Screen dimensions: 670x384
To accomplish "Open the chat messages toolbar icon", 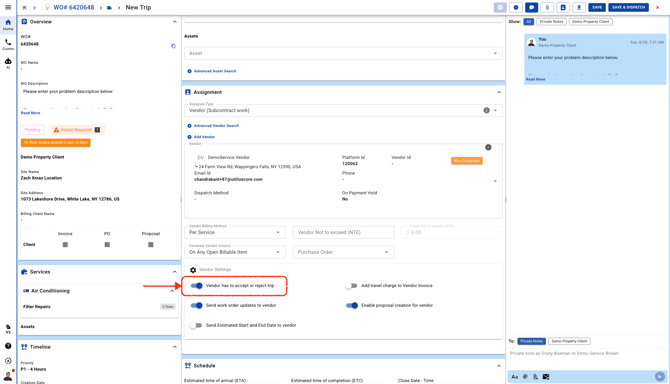I will [532, 7].
